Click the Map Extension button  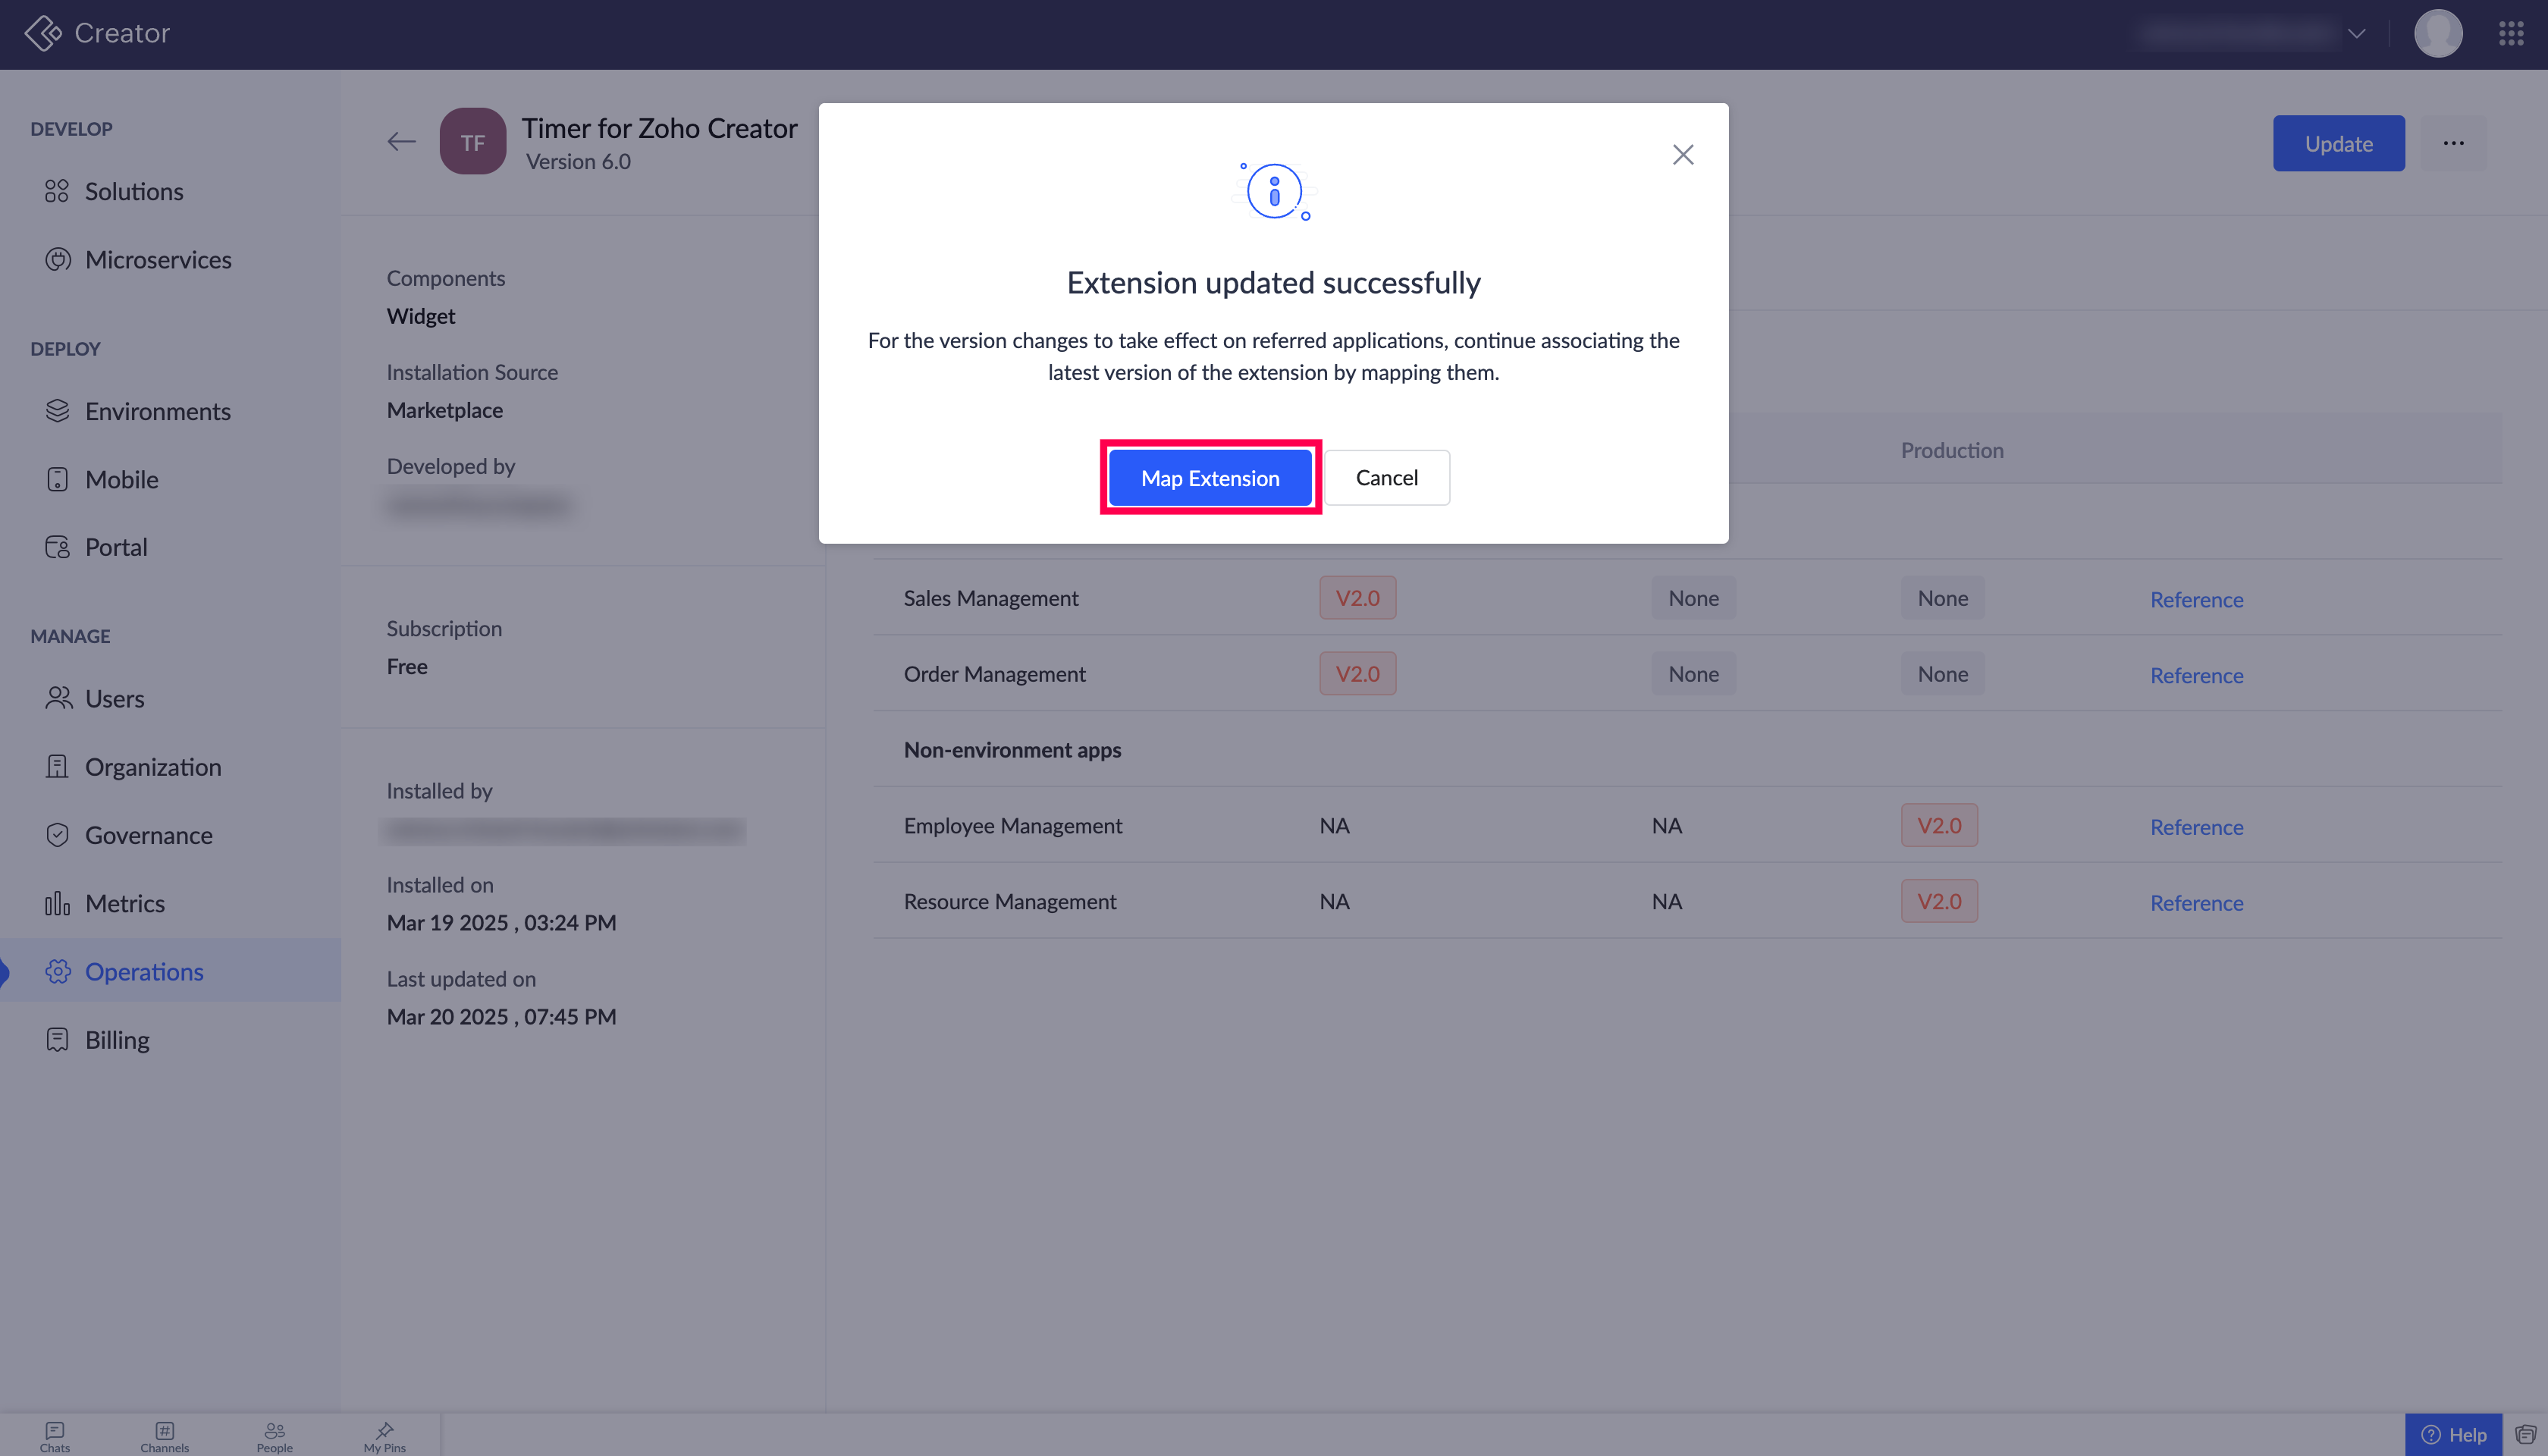pyautogui.click(x=1210, y=478)
